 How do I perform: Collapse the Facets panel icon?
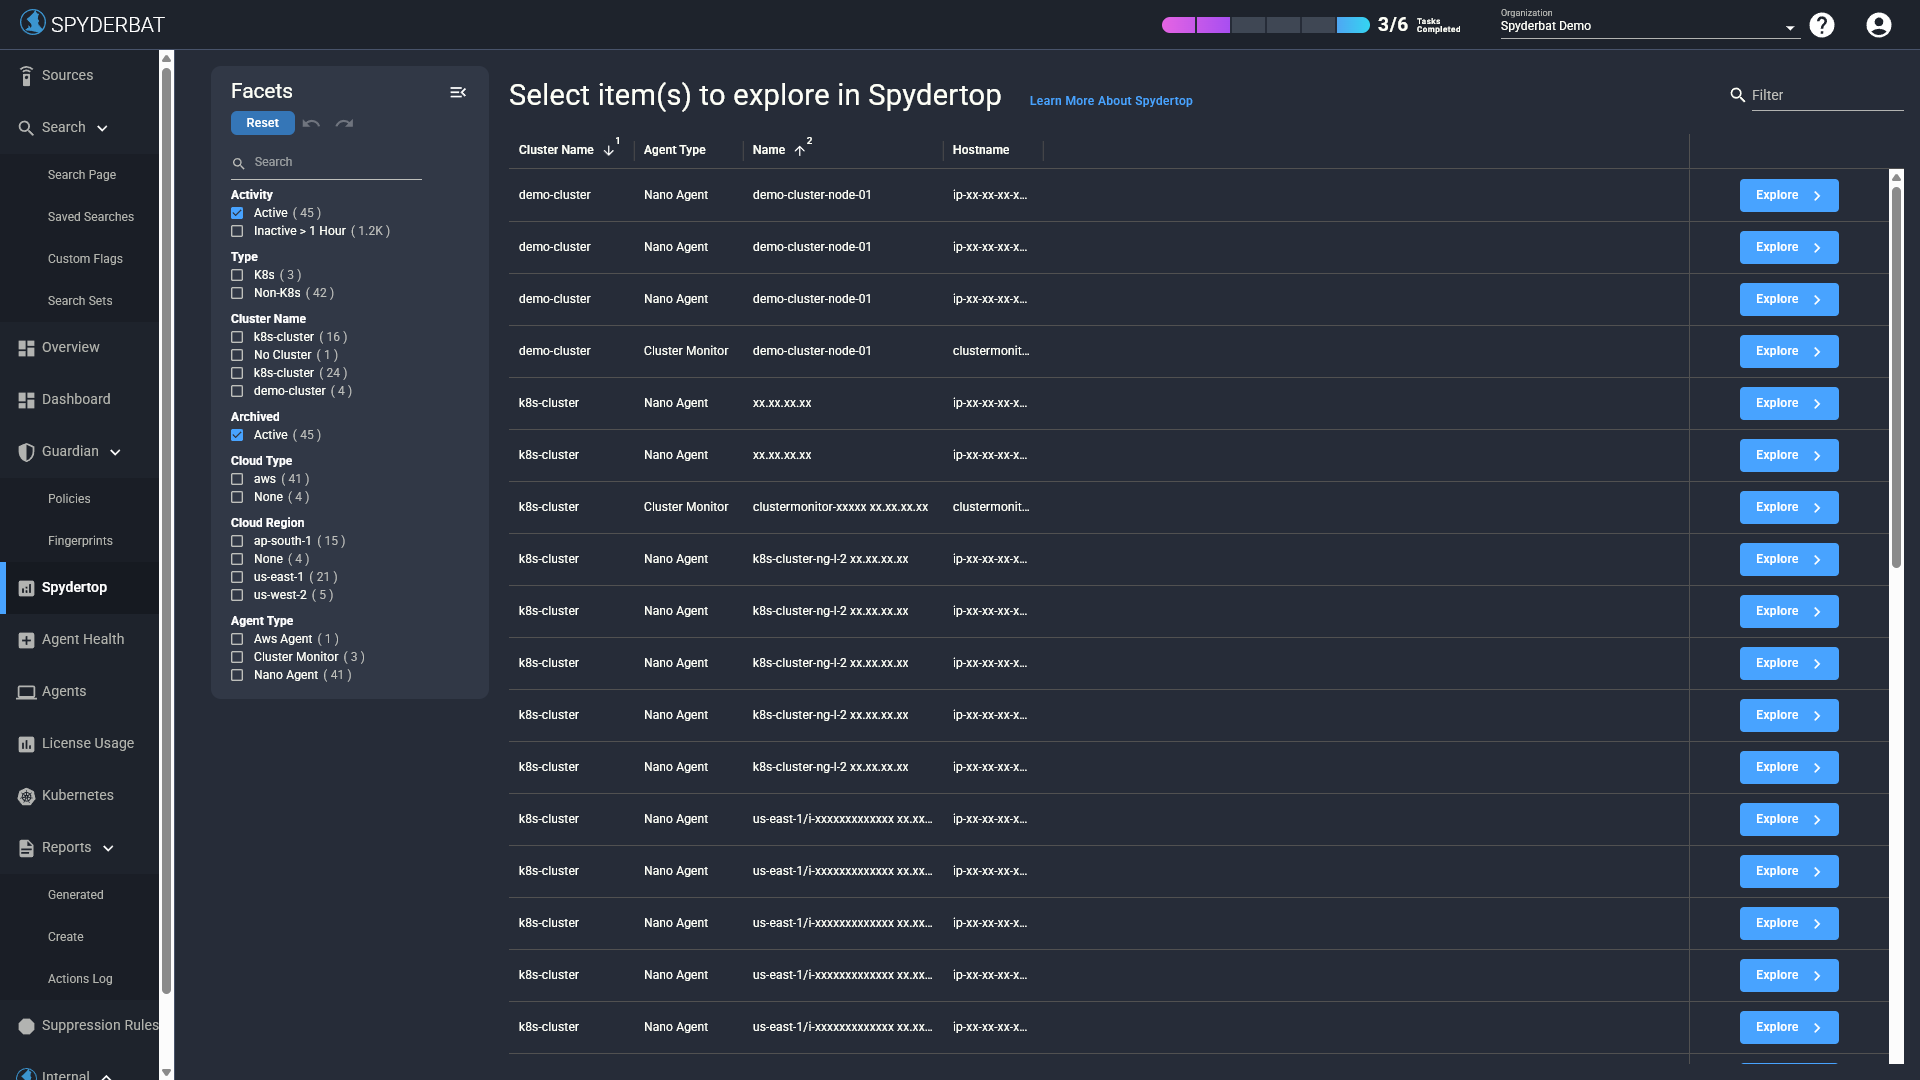click(x=458, y=92)
